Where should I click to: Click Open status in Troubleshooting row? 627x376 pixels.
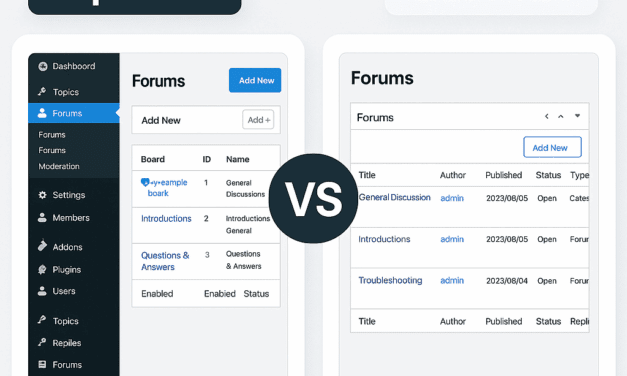point(547,281)
